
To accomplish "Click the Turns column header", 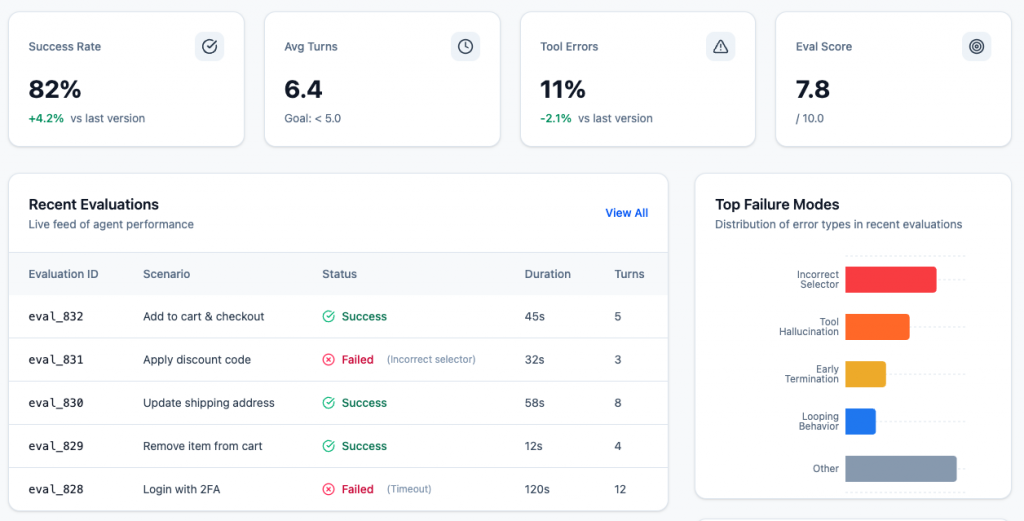I will click(629, 274).
